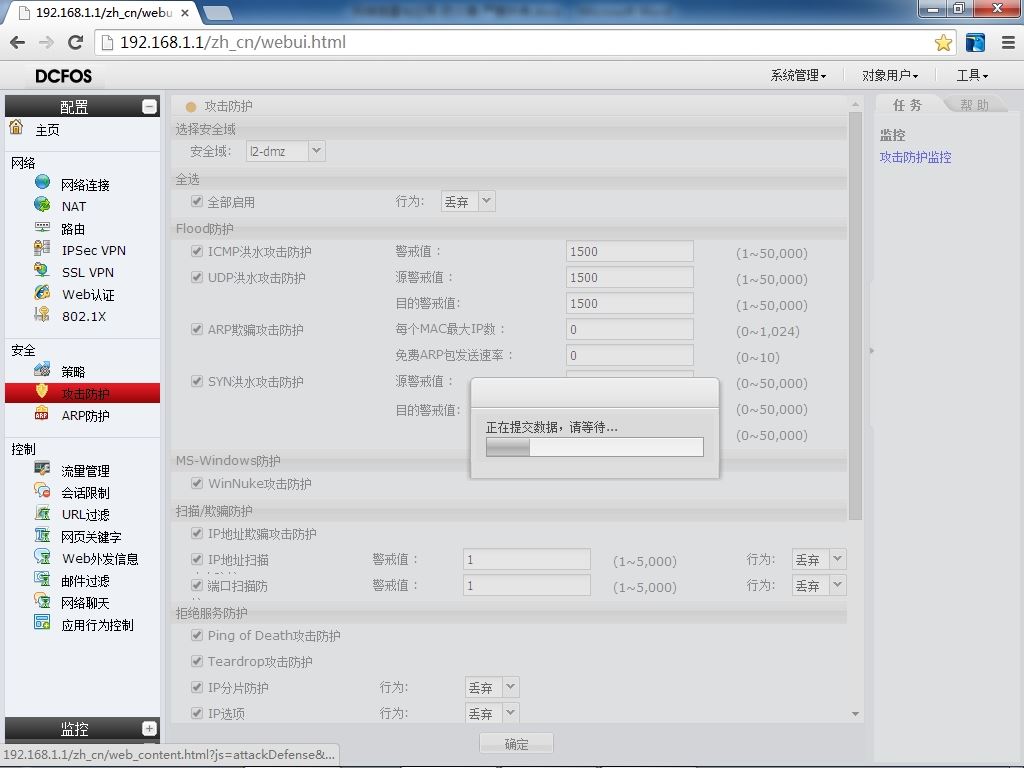Viewport: 1024px width, 768px height.
Task: Click the new tab button
Action: point(218,12)
